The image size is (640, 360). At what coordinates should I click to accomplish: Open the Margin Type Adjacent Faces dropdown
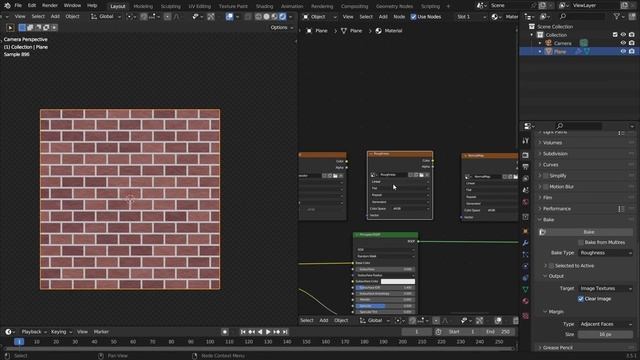click(605, 324)
